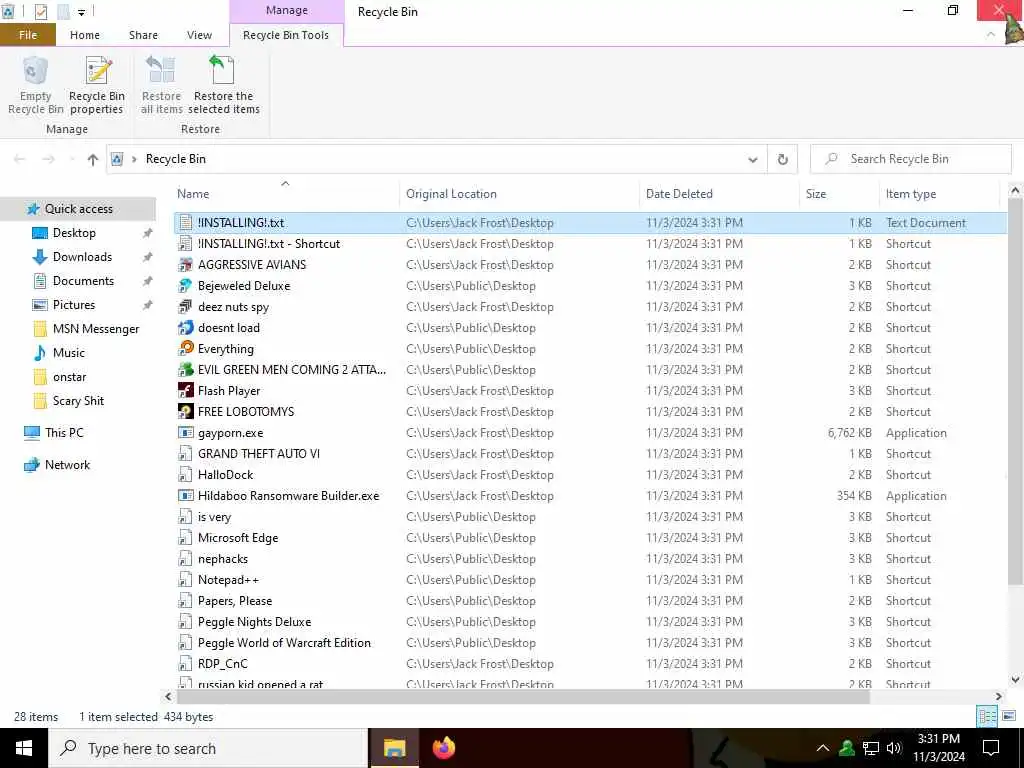This screenshot has width=1024, height=768.
Task: Open the notification center
Action: [991, 748]
